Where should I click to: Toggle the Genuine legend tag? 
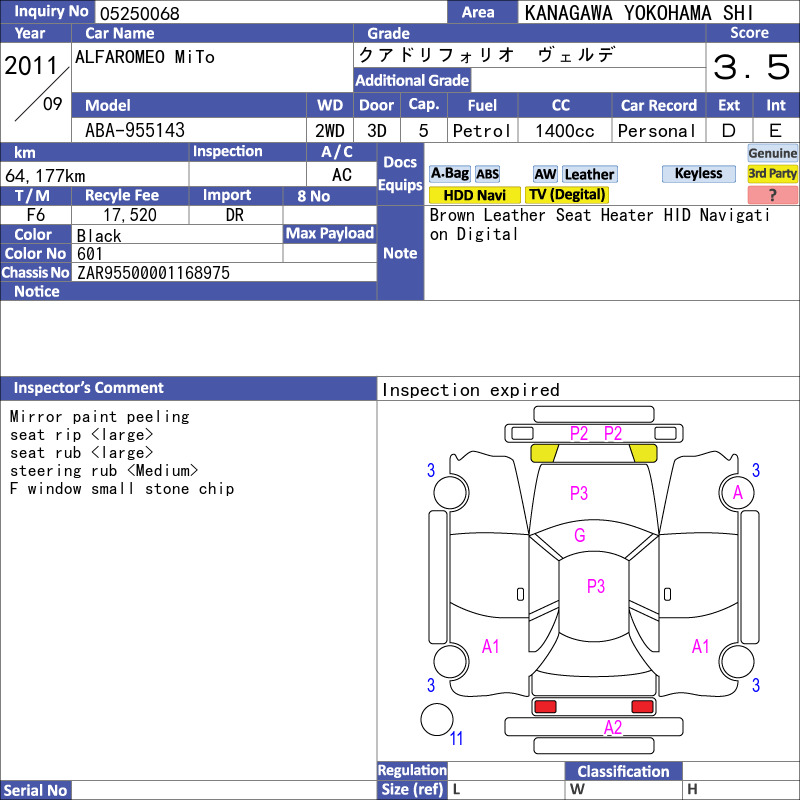coord(772,153)
